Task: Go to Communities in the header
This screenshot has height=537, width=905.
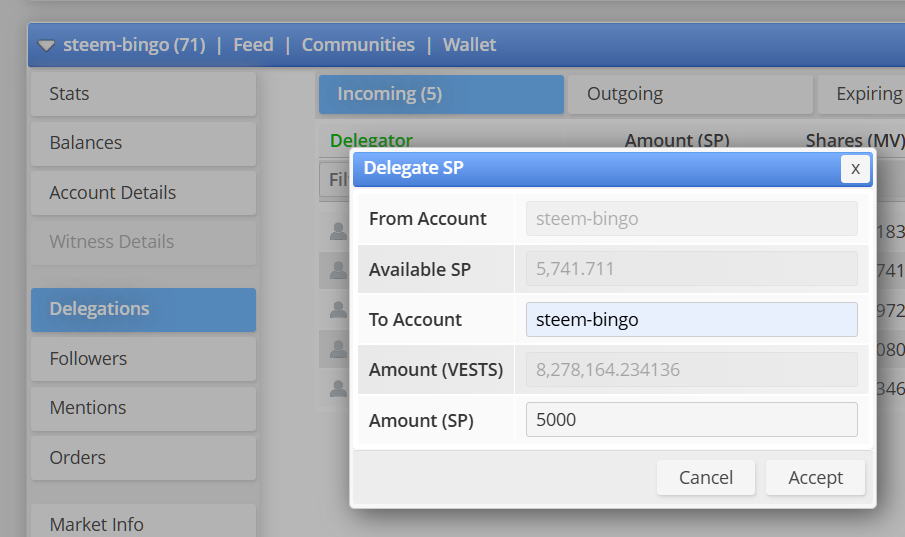Action: (358, 45)
